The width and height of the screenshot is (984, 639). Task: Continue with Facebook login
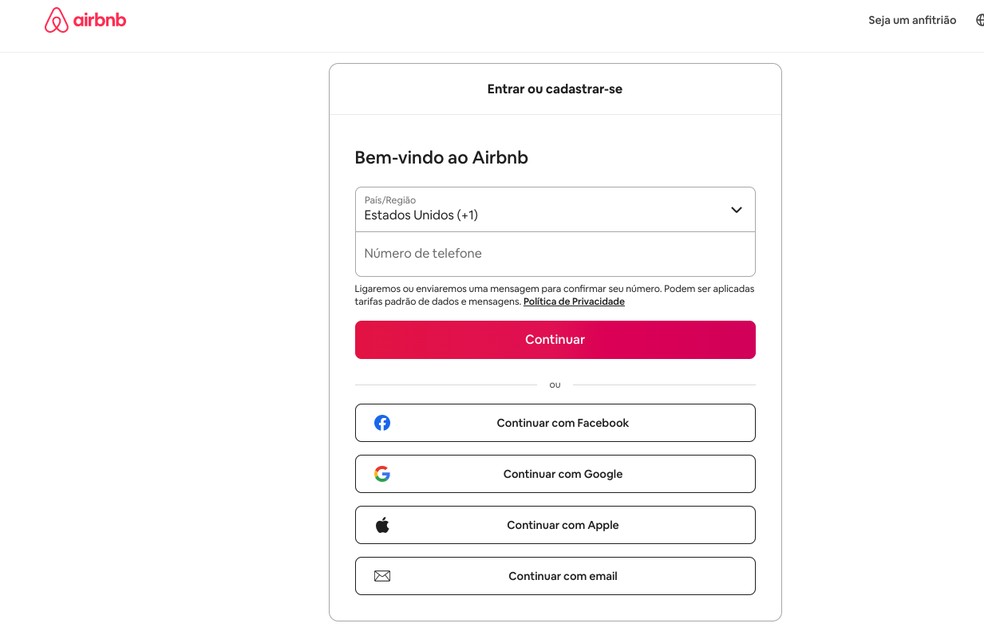pyautogui.click(x=555, y=422)
